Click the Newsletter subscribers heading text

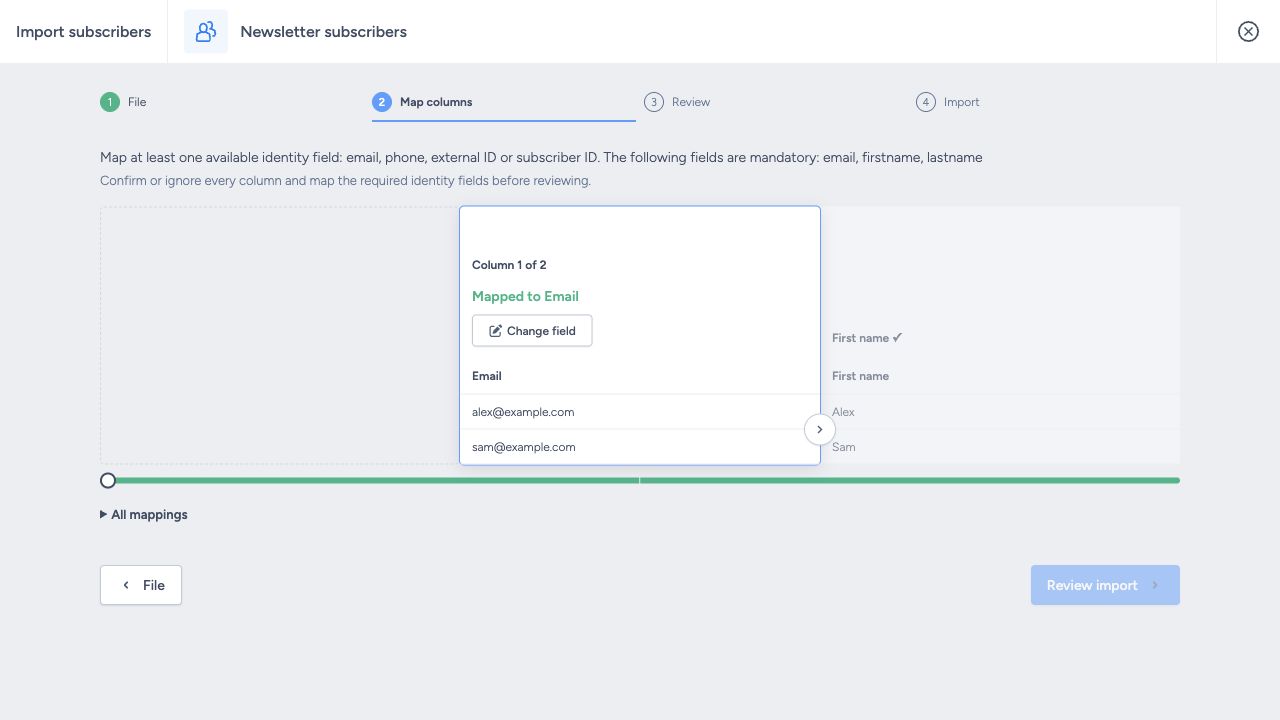pos(324,32)
